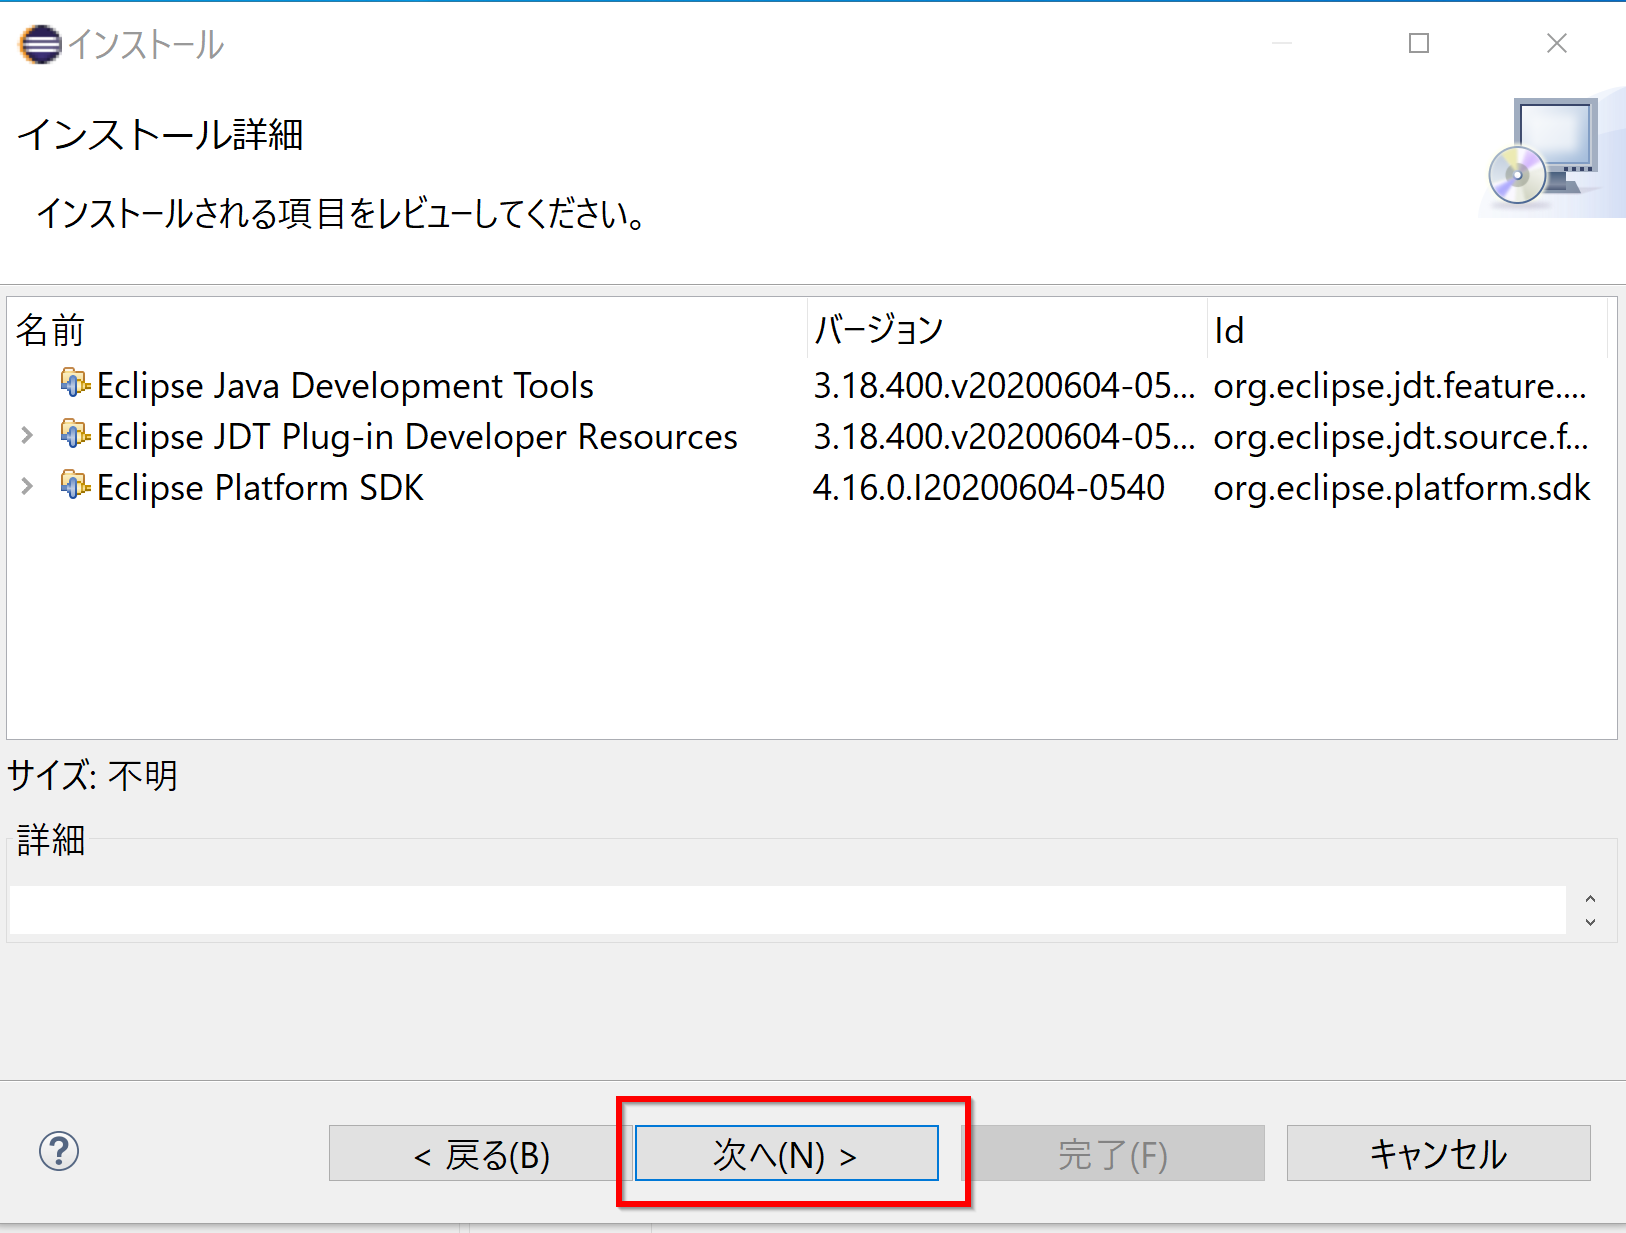1626x1233 pixels.
Task: Select the Eclipse JDT Plug-in Developer Resources row
Action: tap(417, 437)
